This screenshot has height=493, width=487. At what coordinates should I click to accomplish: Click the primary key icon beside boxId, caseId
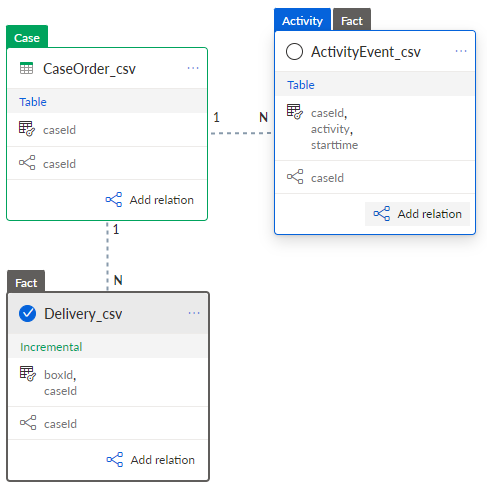coord(28,374)
